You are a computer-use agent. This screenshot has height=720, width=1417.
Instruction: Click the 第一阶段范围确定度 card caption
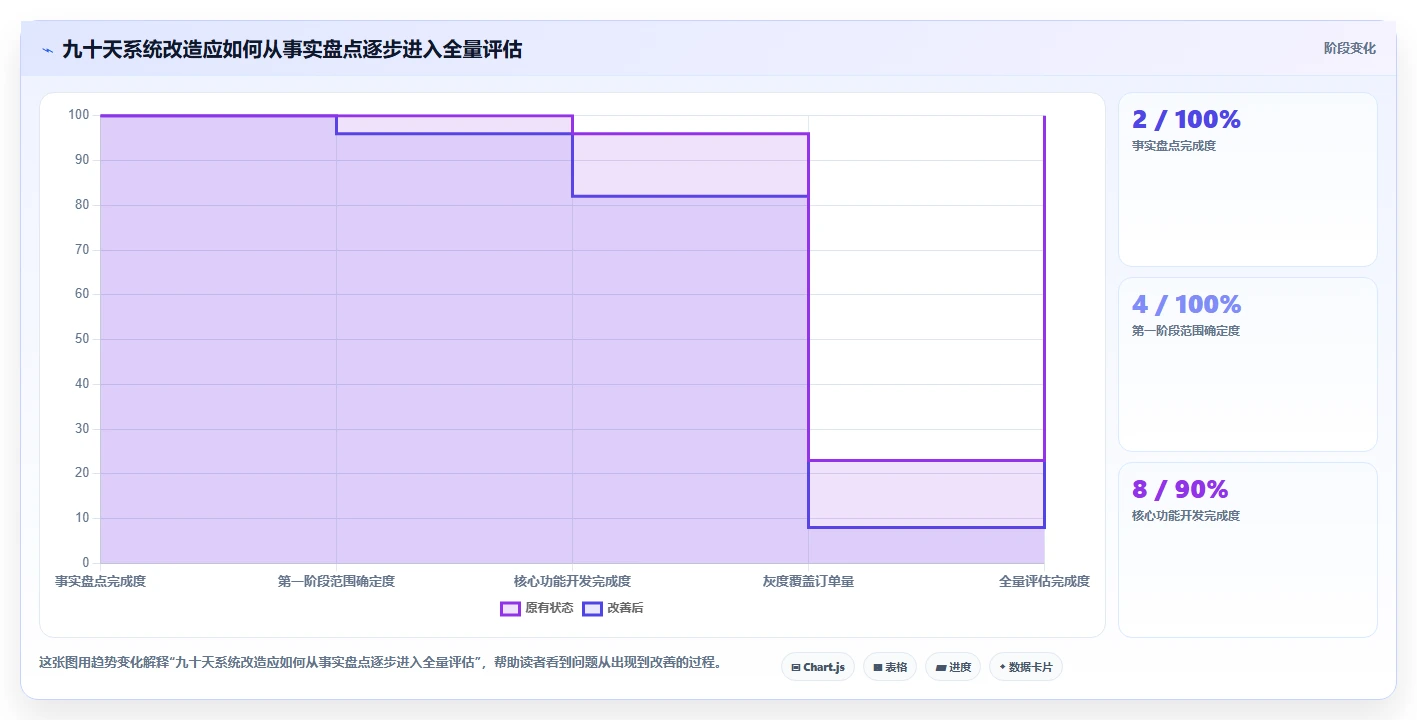tap(1186, 331)
